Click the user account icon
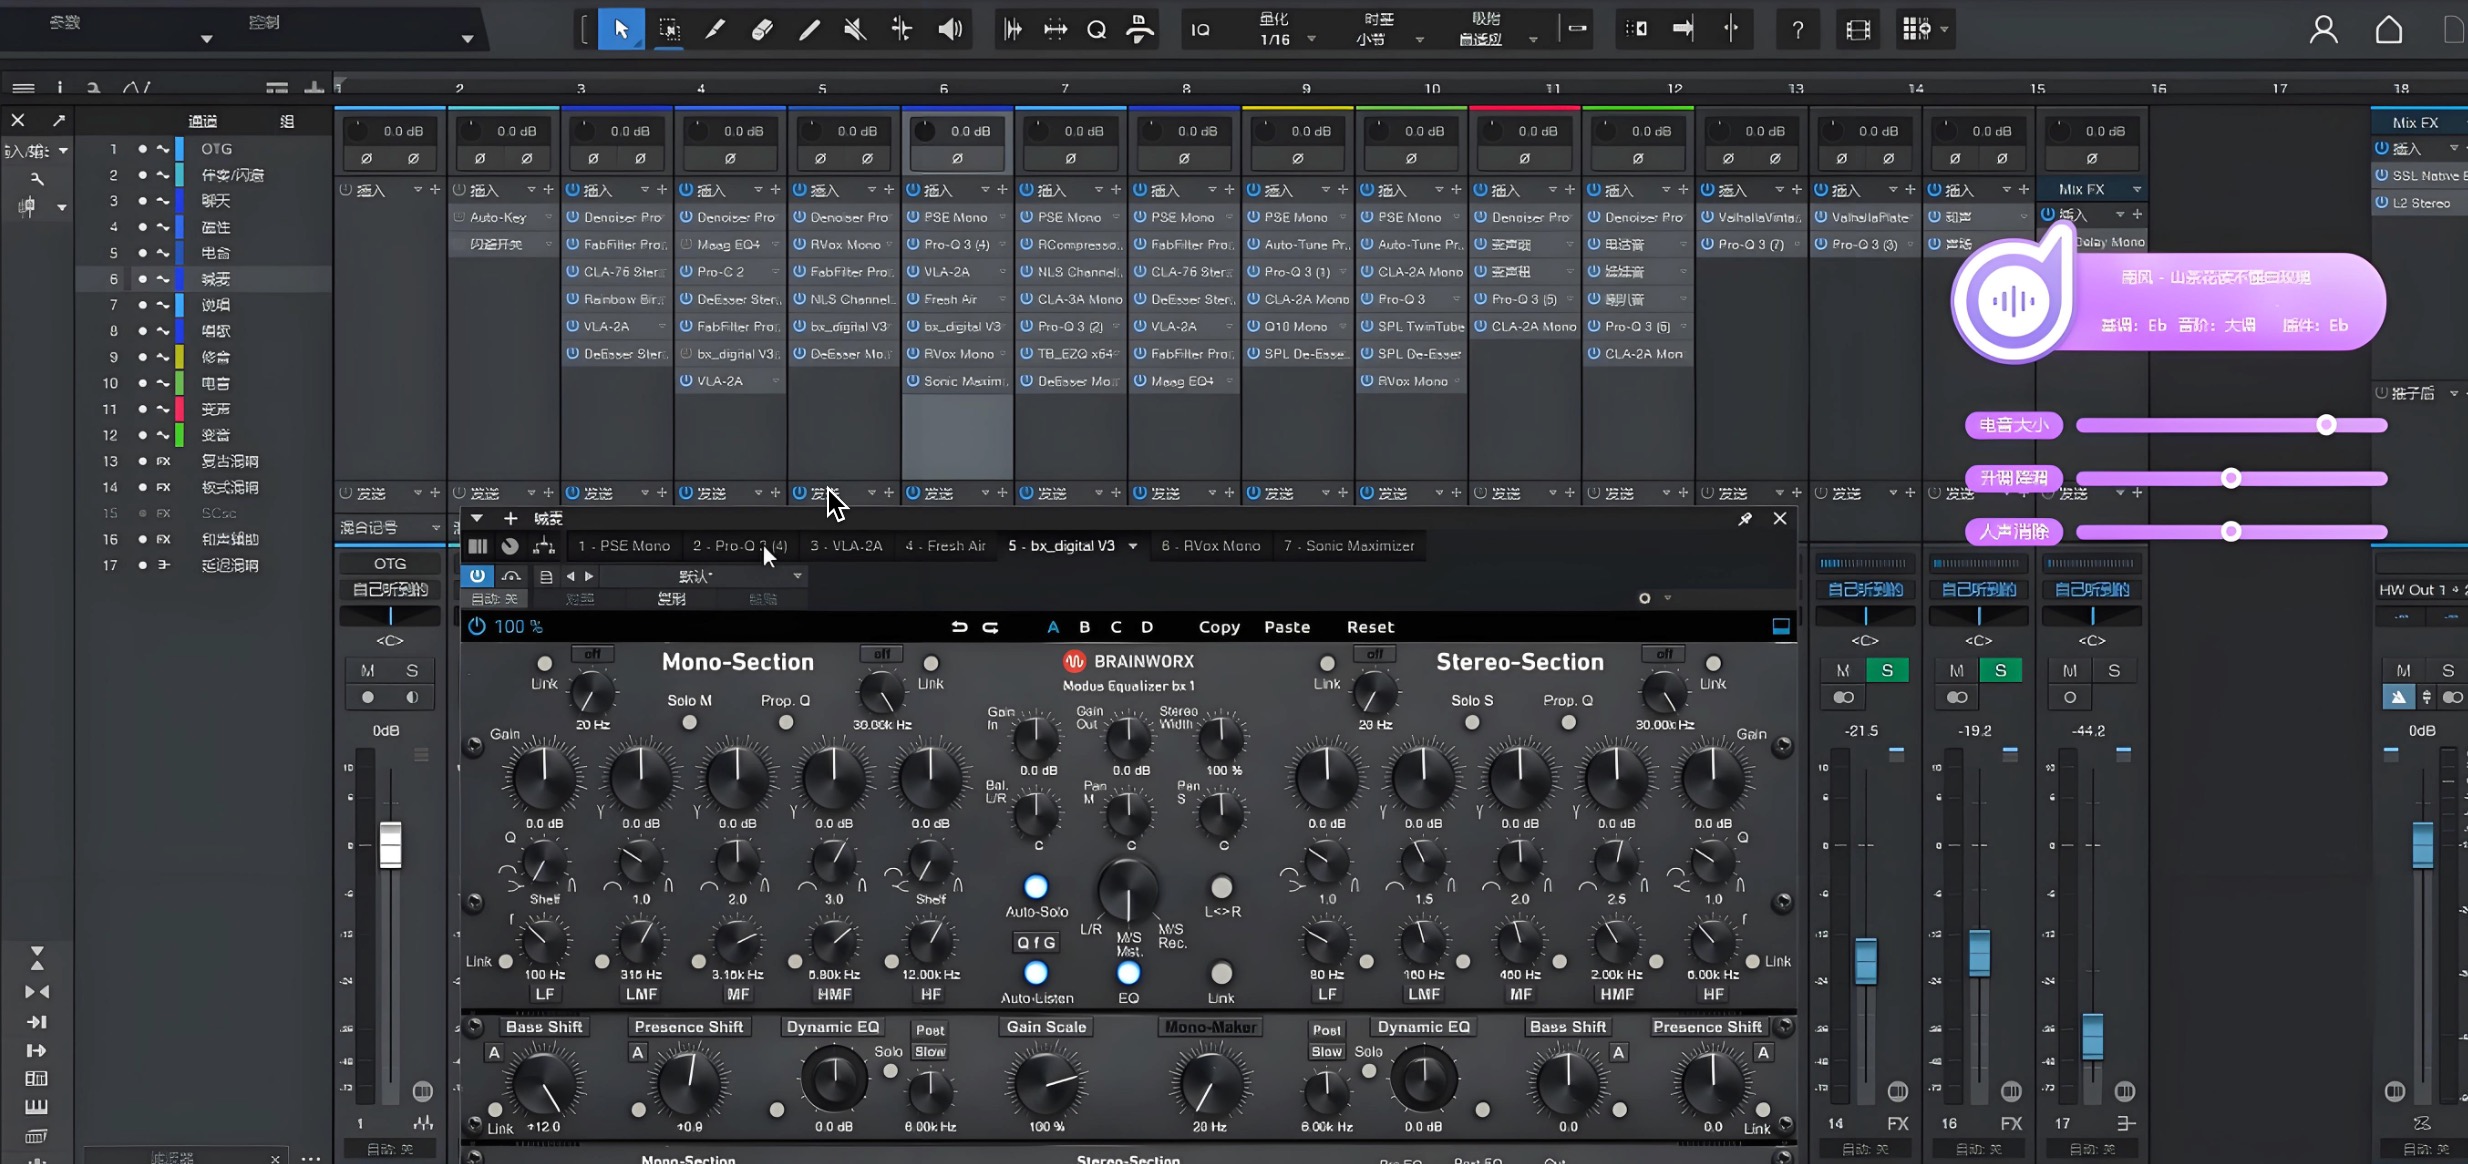This screenshot has height=1164, width=2468. click(2323, 30)
